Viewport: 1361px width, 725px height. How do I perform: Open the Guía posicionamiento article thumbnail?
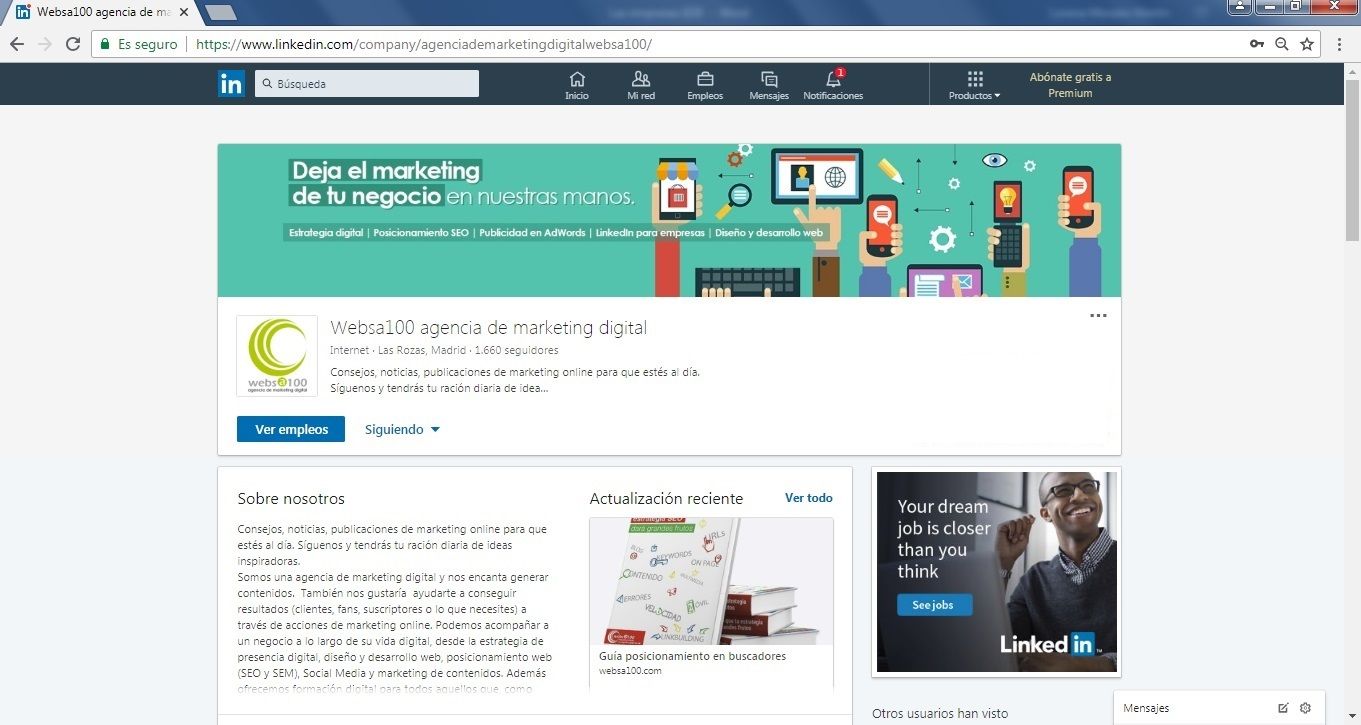click(x=711, y=581)
